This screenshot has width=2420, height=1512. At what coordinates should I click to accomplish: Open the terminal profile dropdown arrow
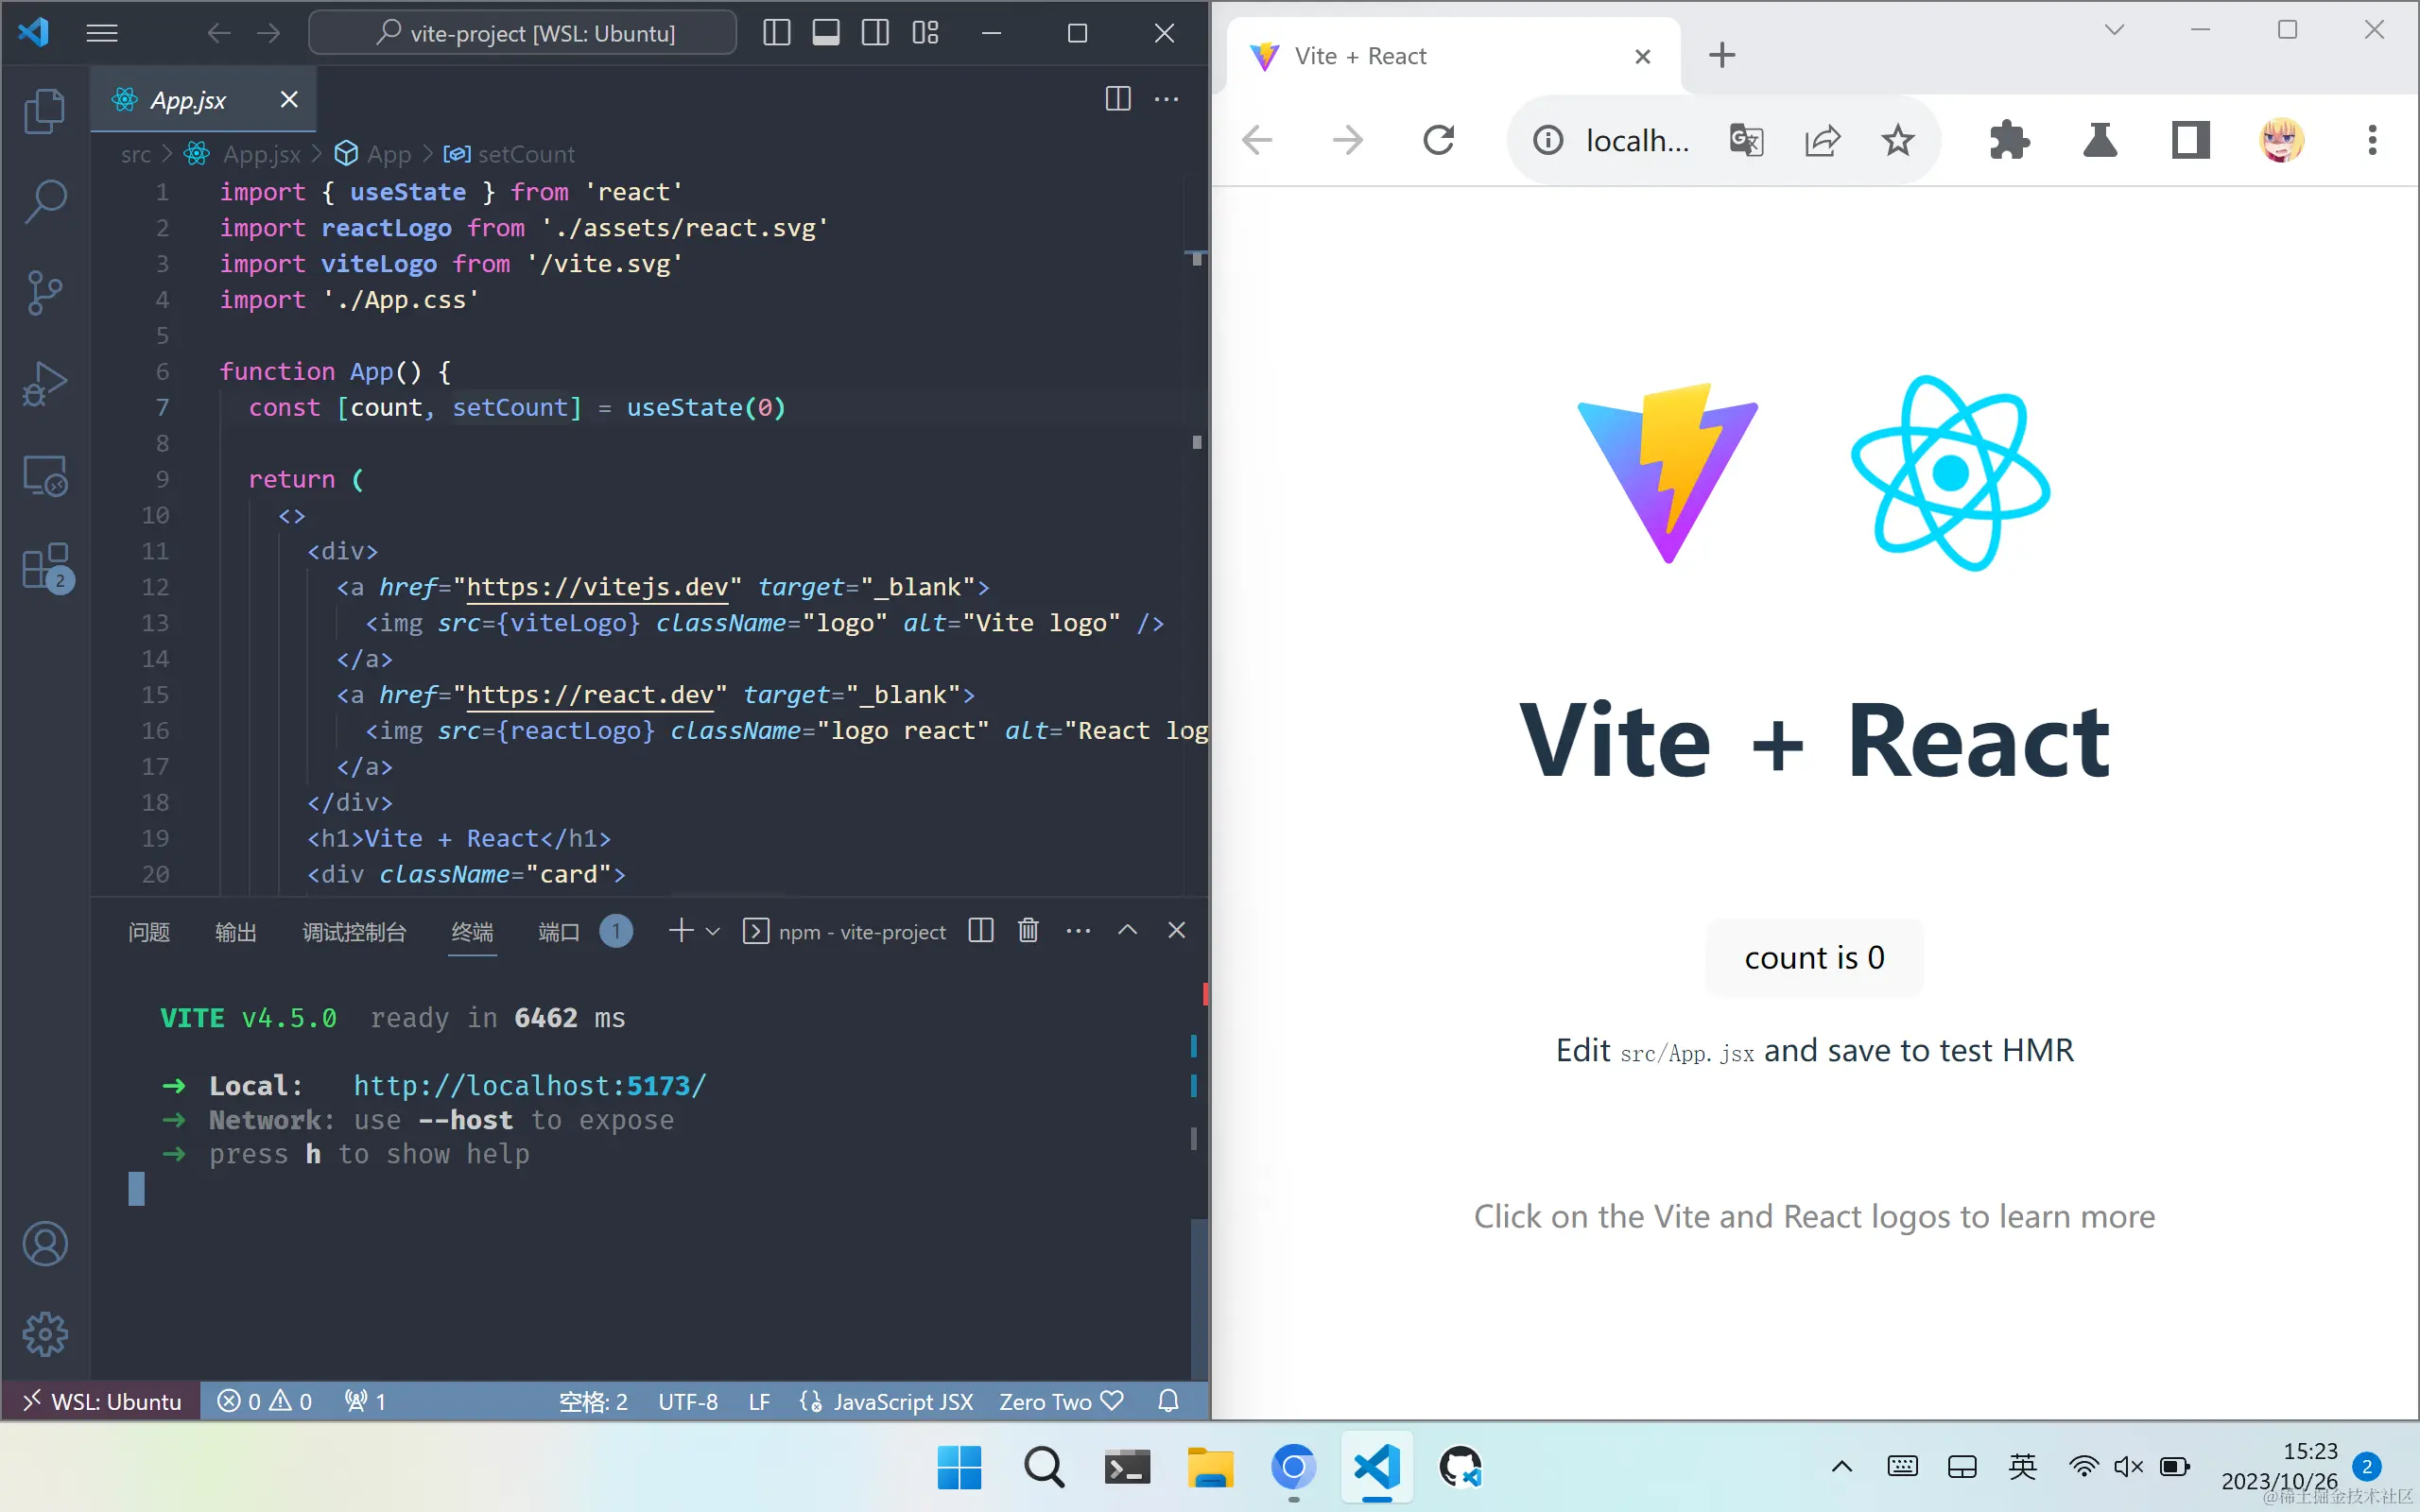(712, 930)
